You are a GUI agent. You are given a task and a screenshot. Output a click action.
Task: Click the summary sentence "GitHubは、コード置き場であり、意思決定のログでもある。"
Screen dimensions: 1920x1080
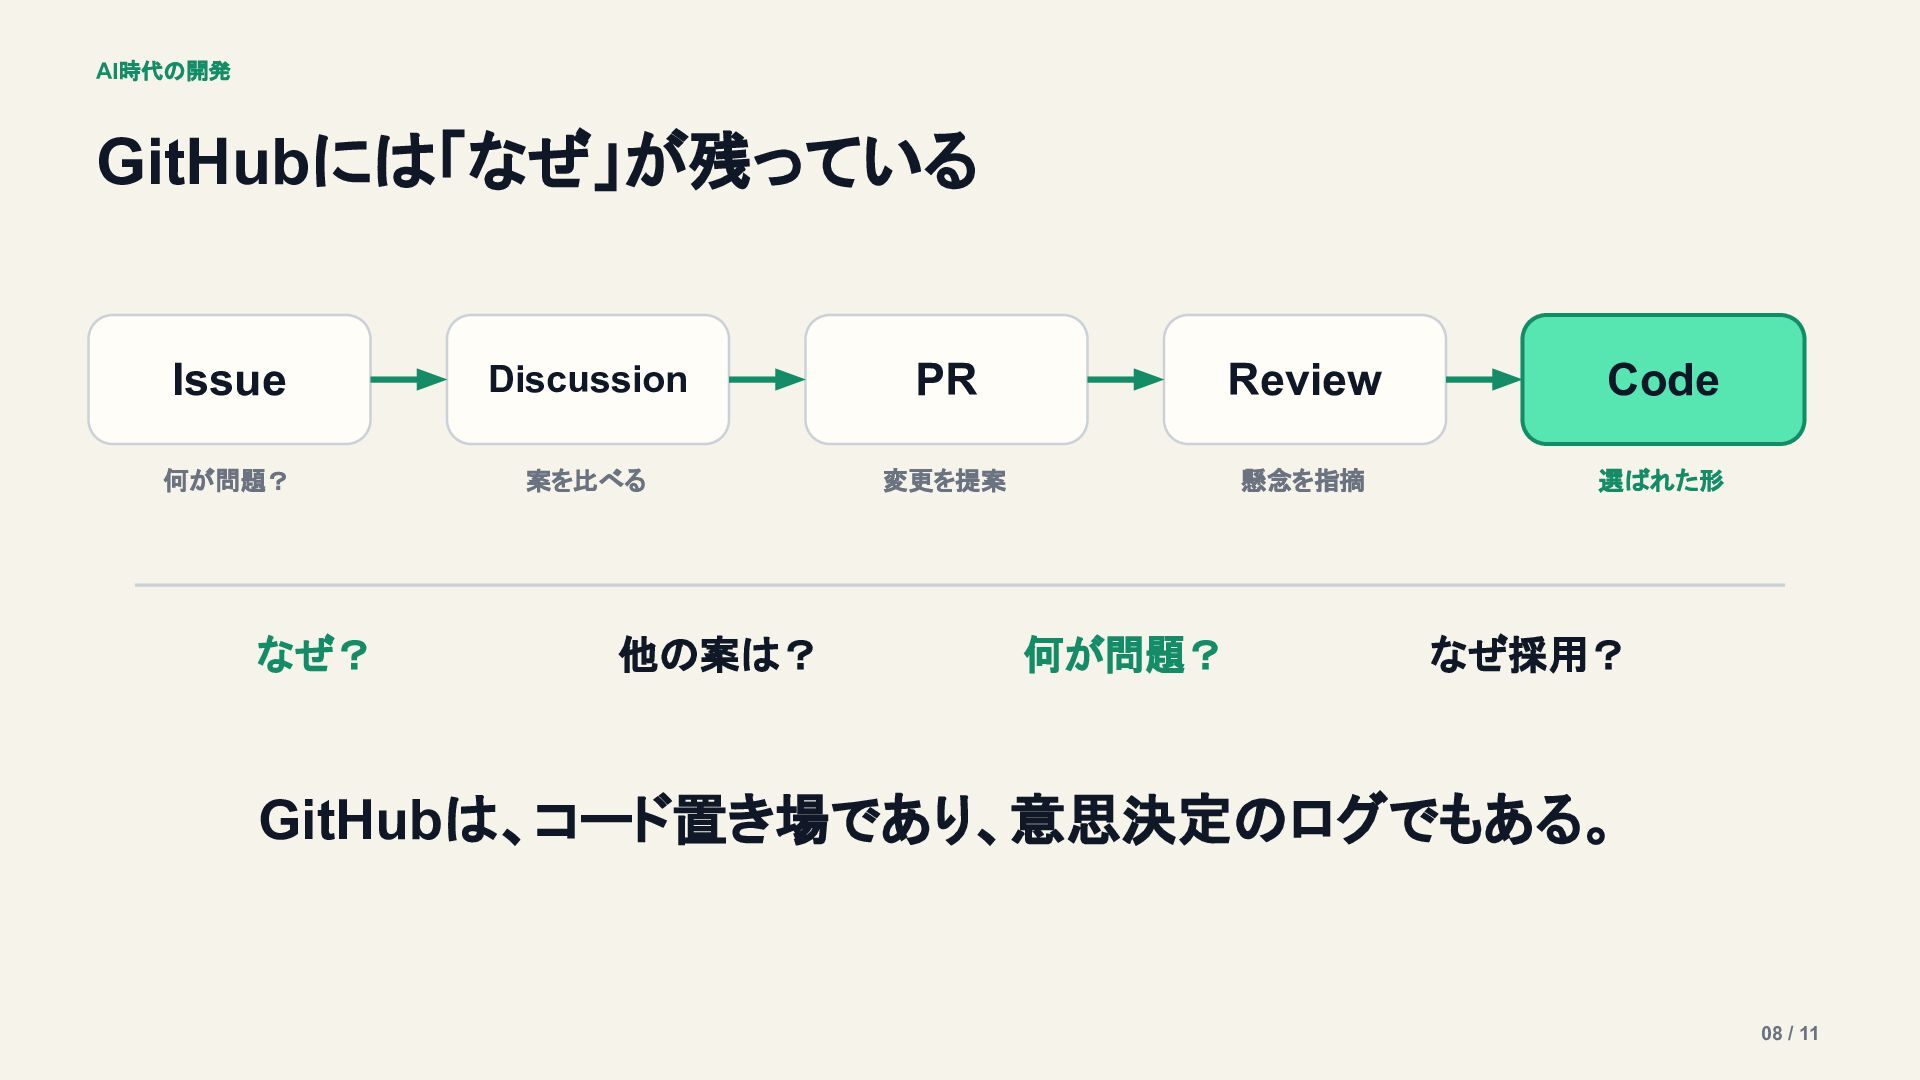935,820
